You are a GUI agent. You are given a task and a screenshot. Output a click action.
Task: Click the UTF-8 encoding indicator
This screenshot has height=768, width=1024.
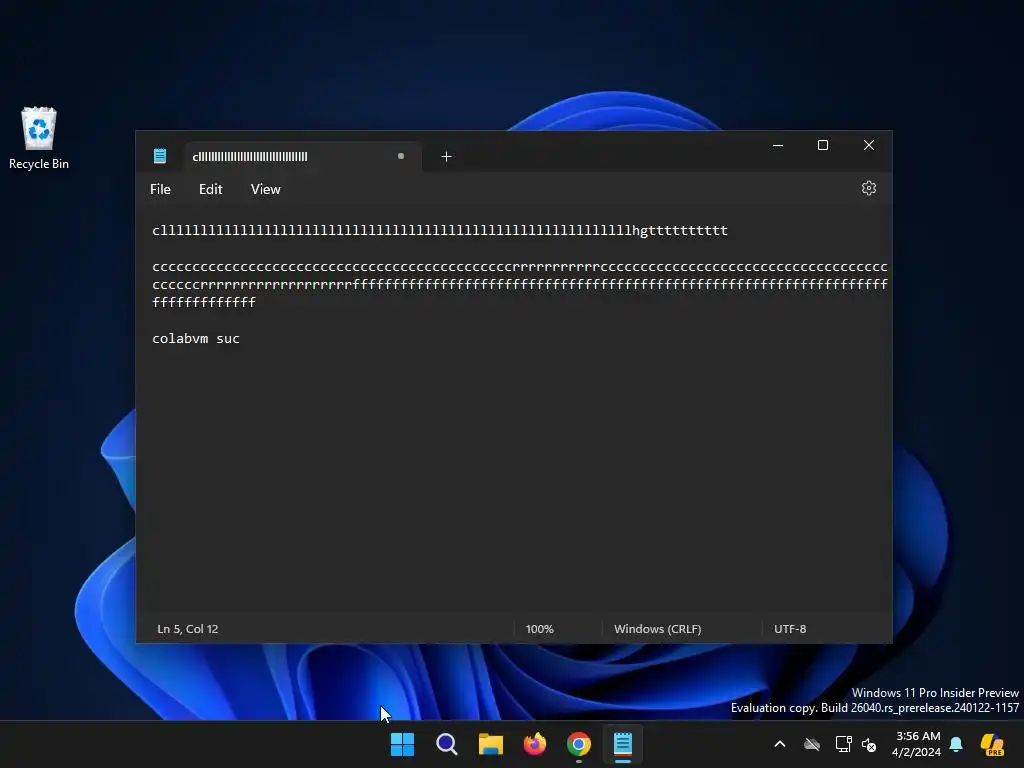(790, 629)
